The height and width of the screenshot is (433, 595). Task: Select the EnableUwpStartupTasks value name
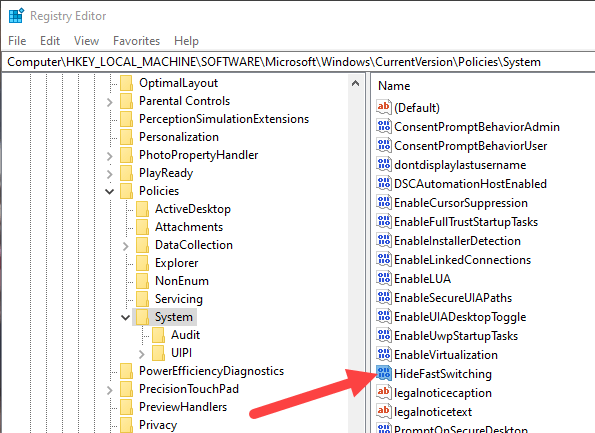coord(456,336)
